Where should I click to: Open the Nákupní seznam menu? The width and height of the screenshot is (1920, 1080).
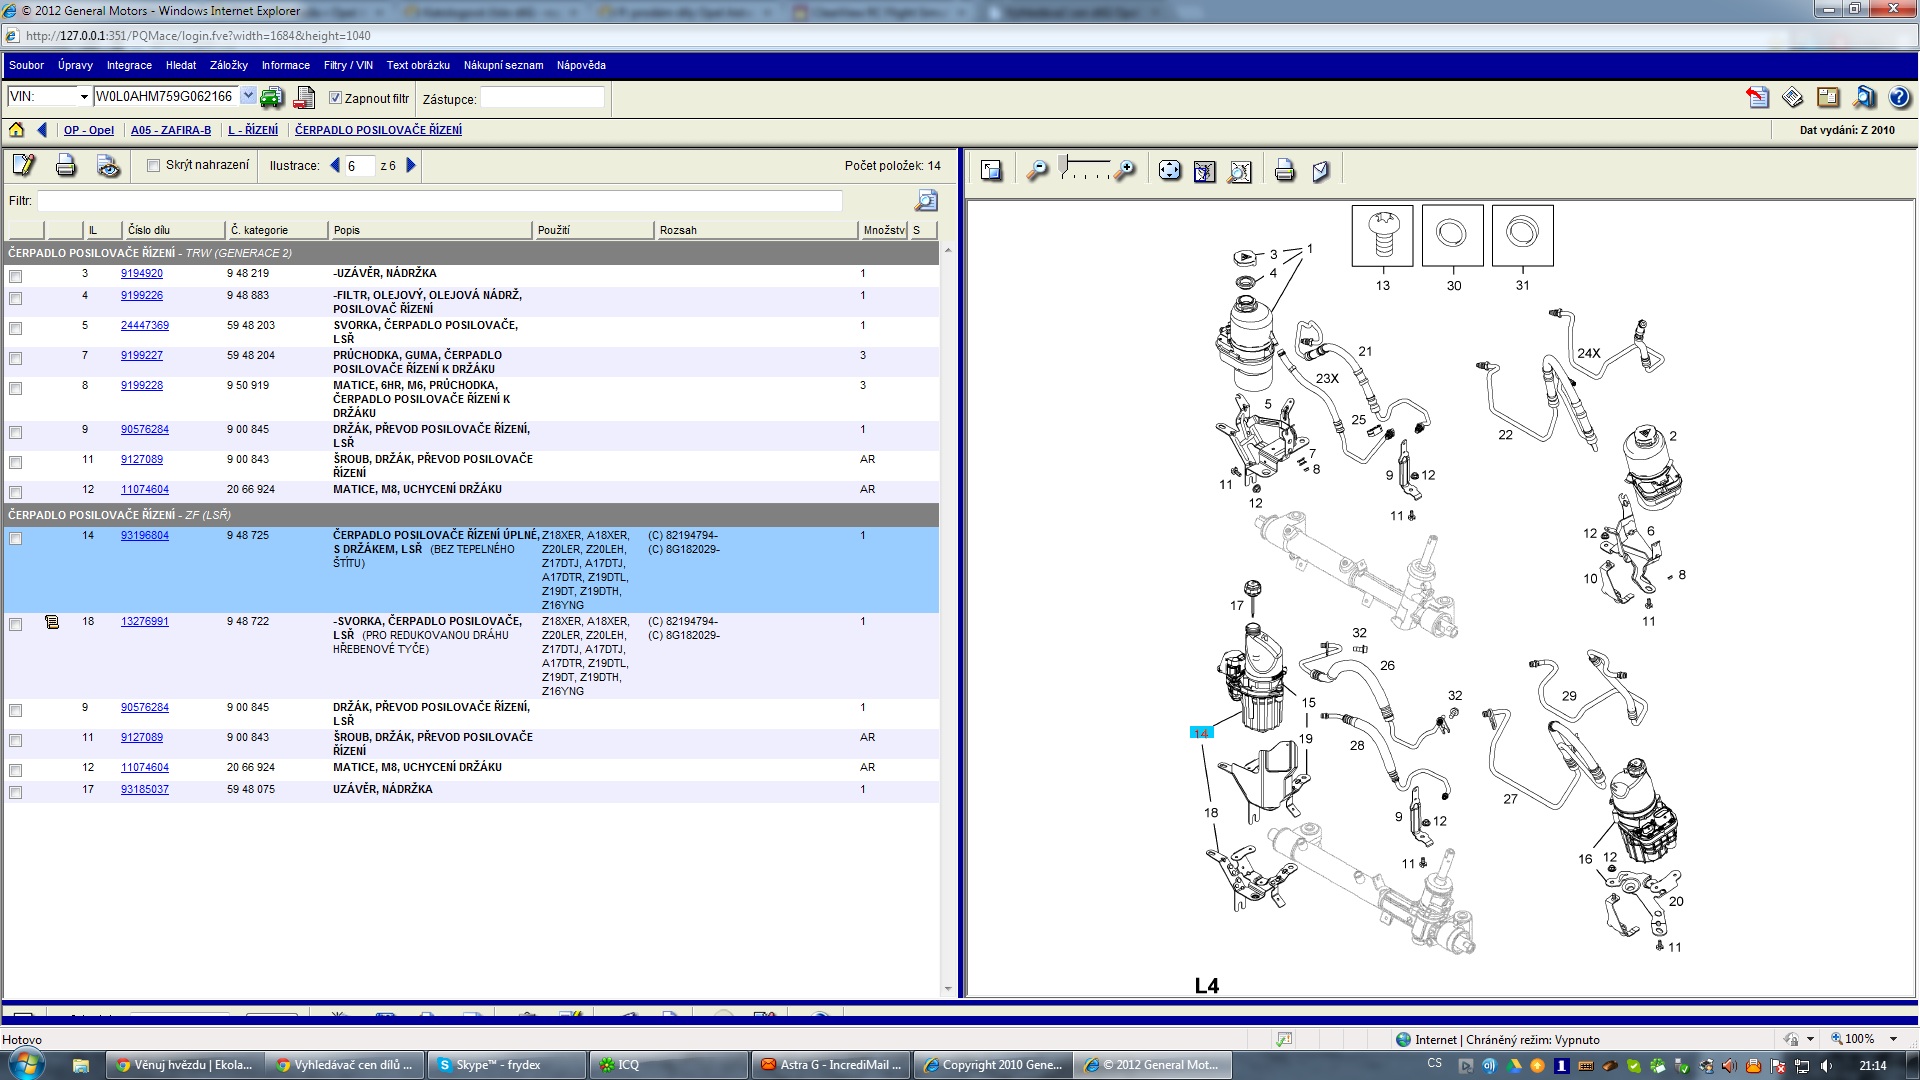click(503, 65)
